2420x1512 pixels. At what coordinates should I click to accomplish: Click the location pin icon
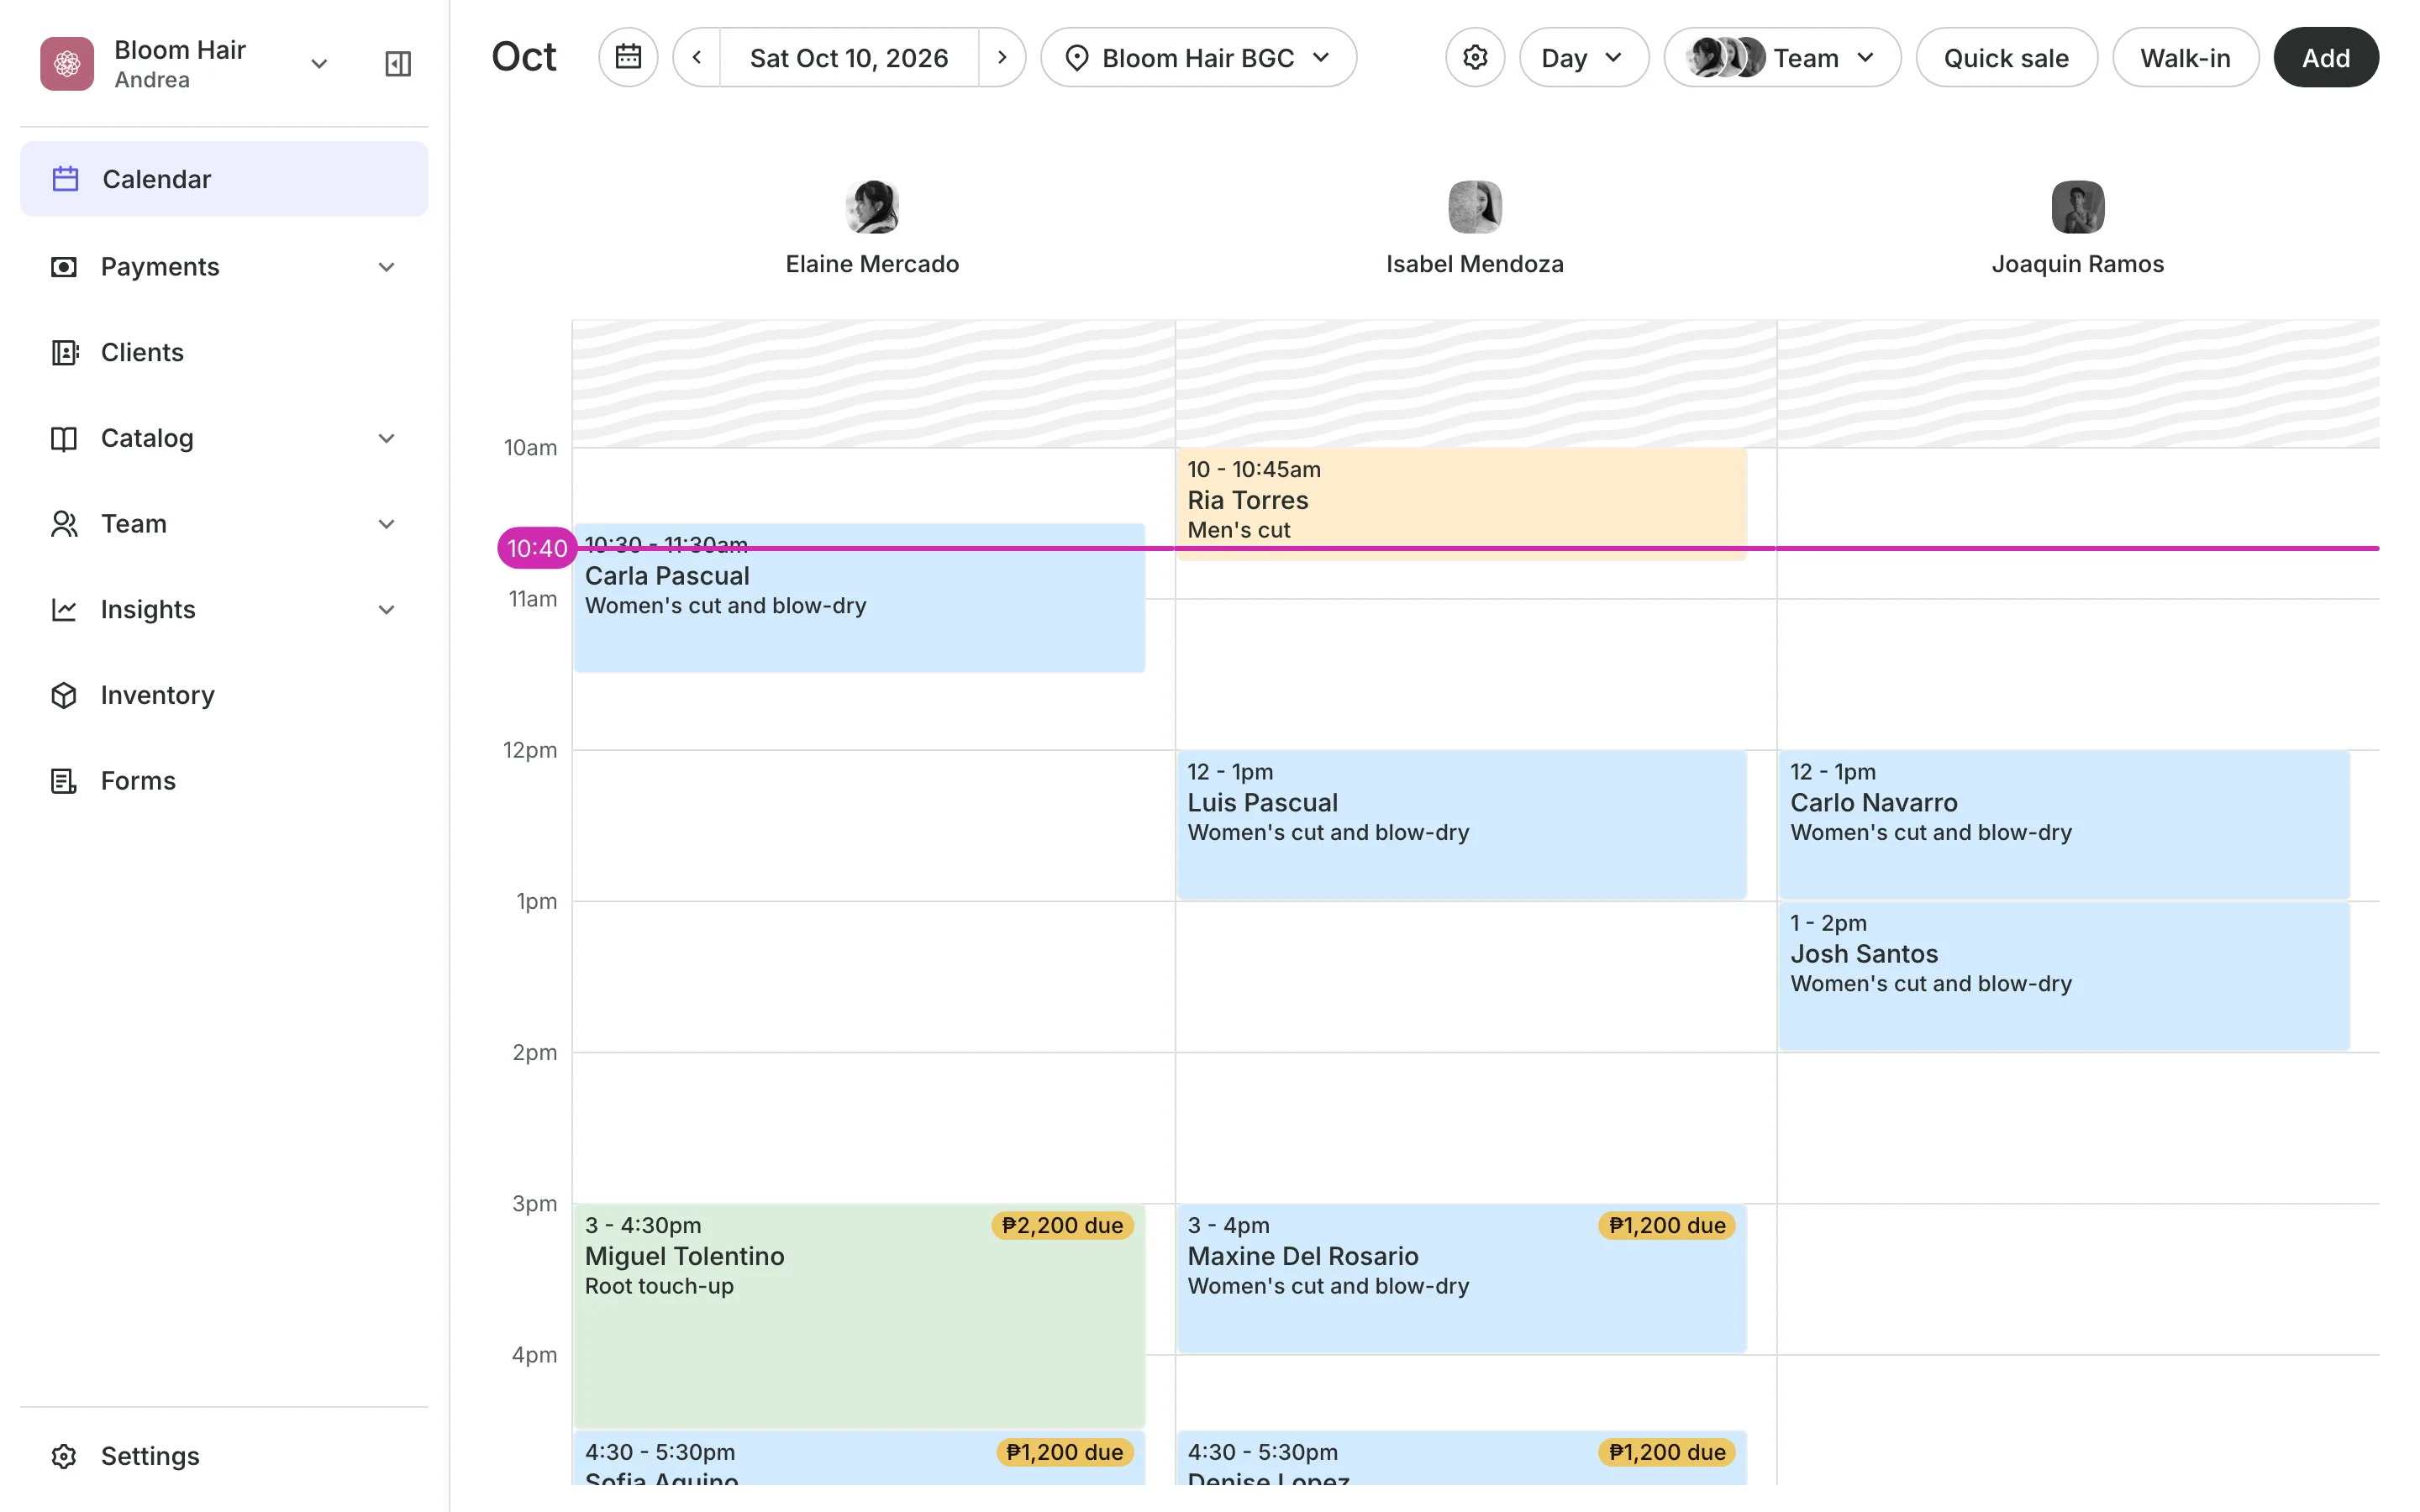coord(1076,58)
